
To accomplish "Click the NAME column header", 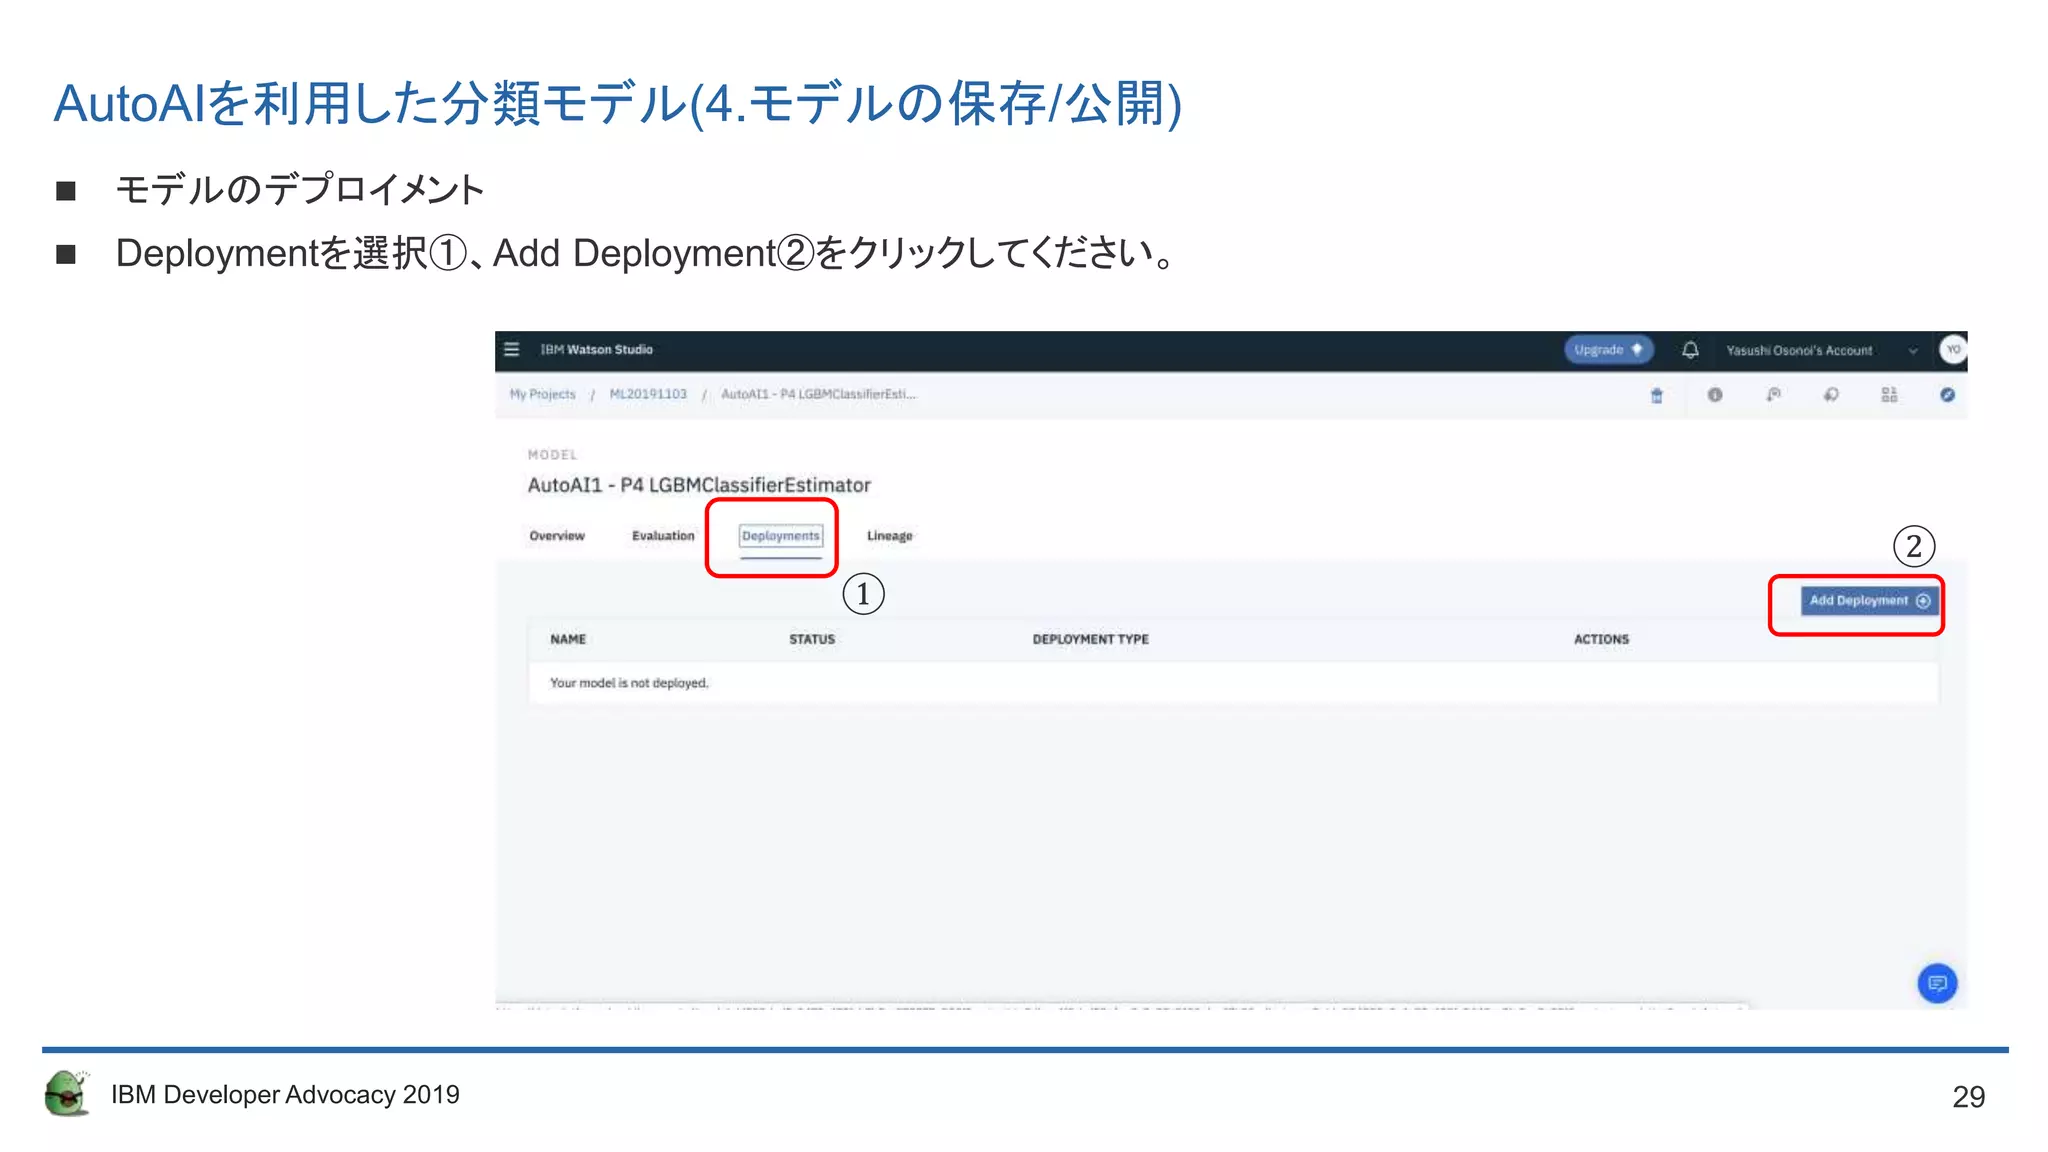I will (x=568, y=639).
